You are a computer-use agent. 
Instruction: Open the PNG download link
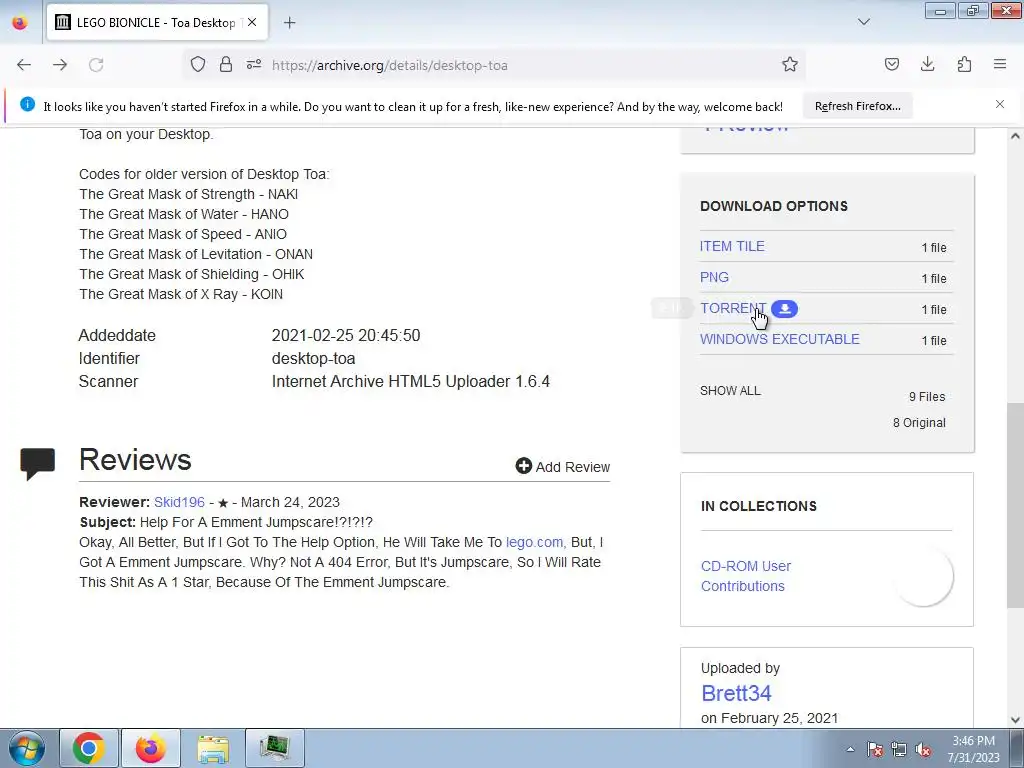coord(714,277)
